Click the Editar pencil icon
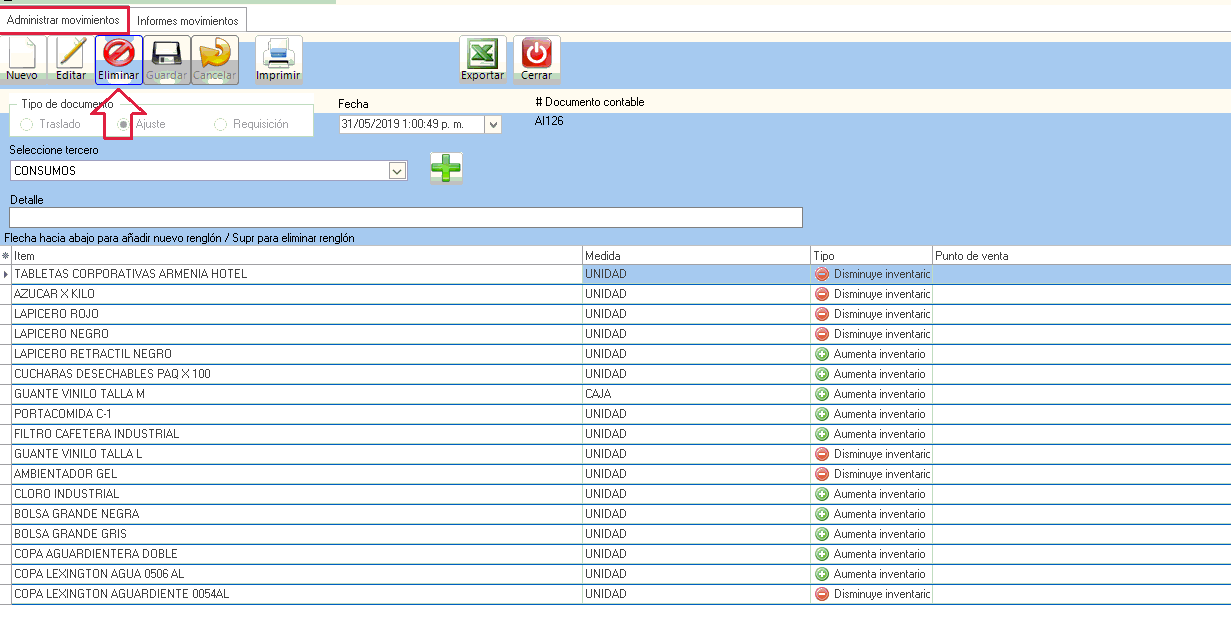Viewport: 1231px width, 642px height. (x=70, y=59)
